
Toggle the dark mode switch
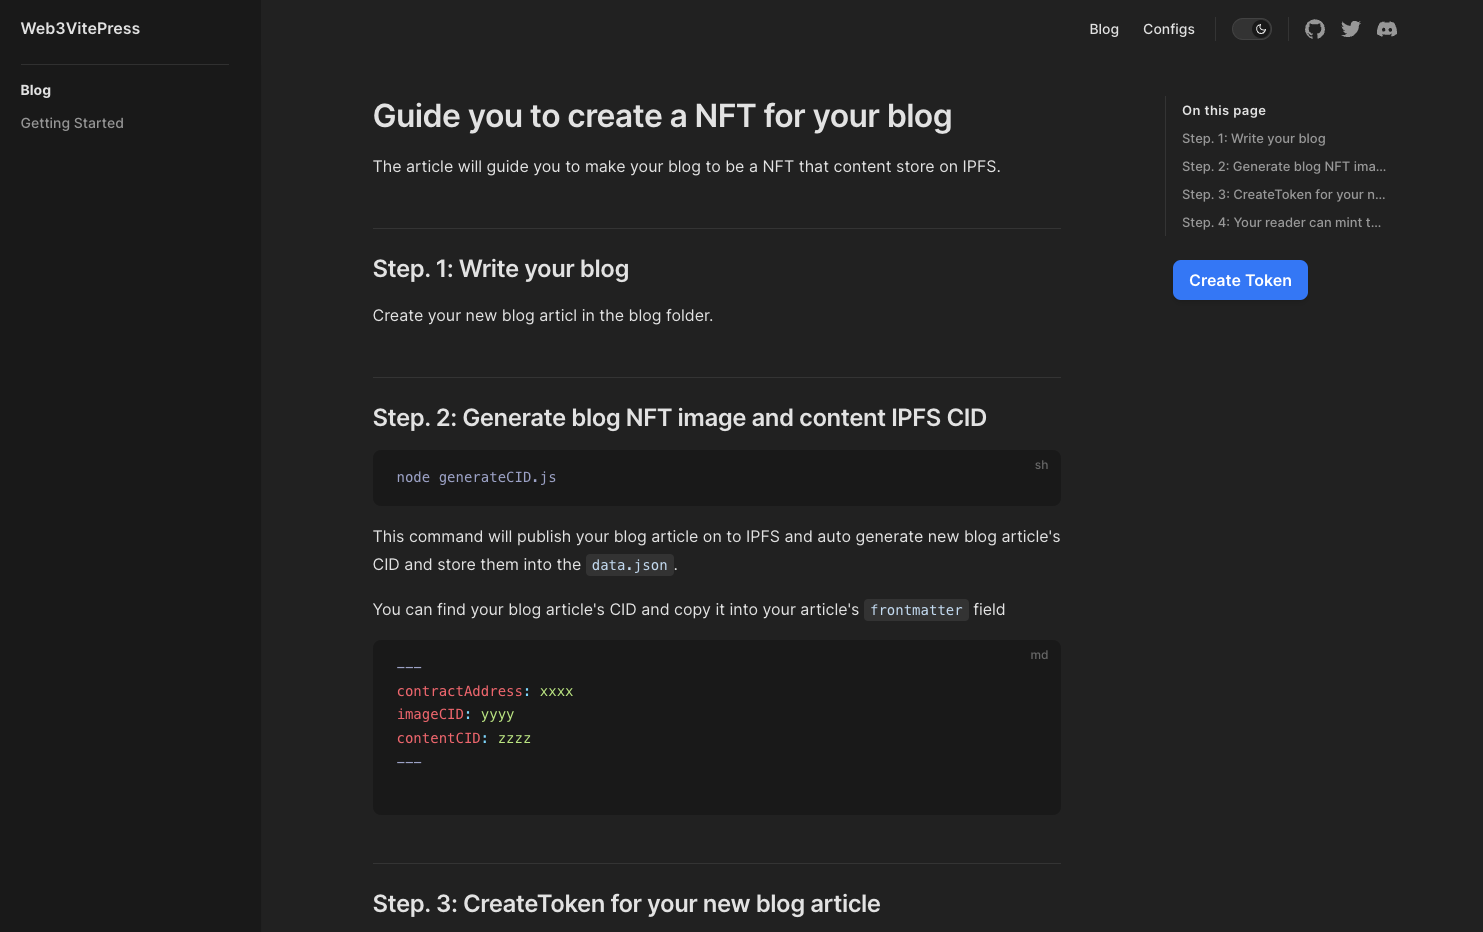coord(1251,29)
